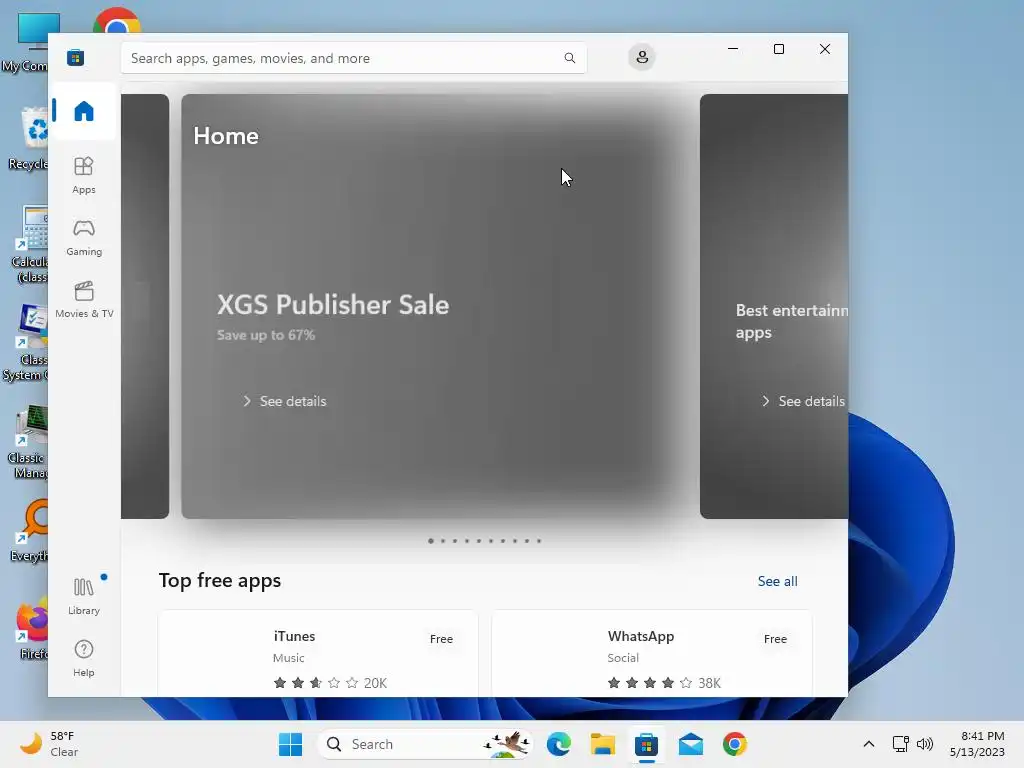Viewport: 1024px width, 768px height.
Task: Click the Microsoft Store taskbar icon
Action: tap(647, 744)
